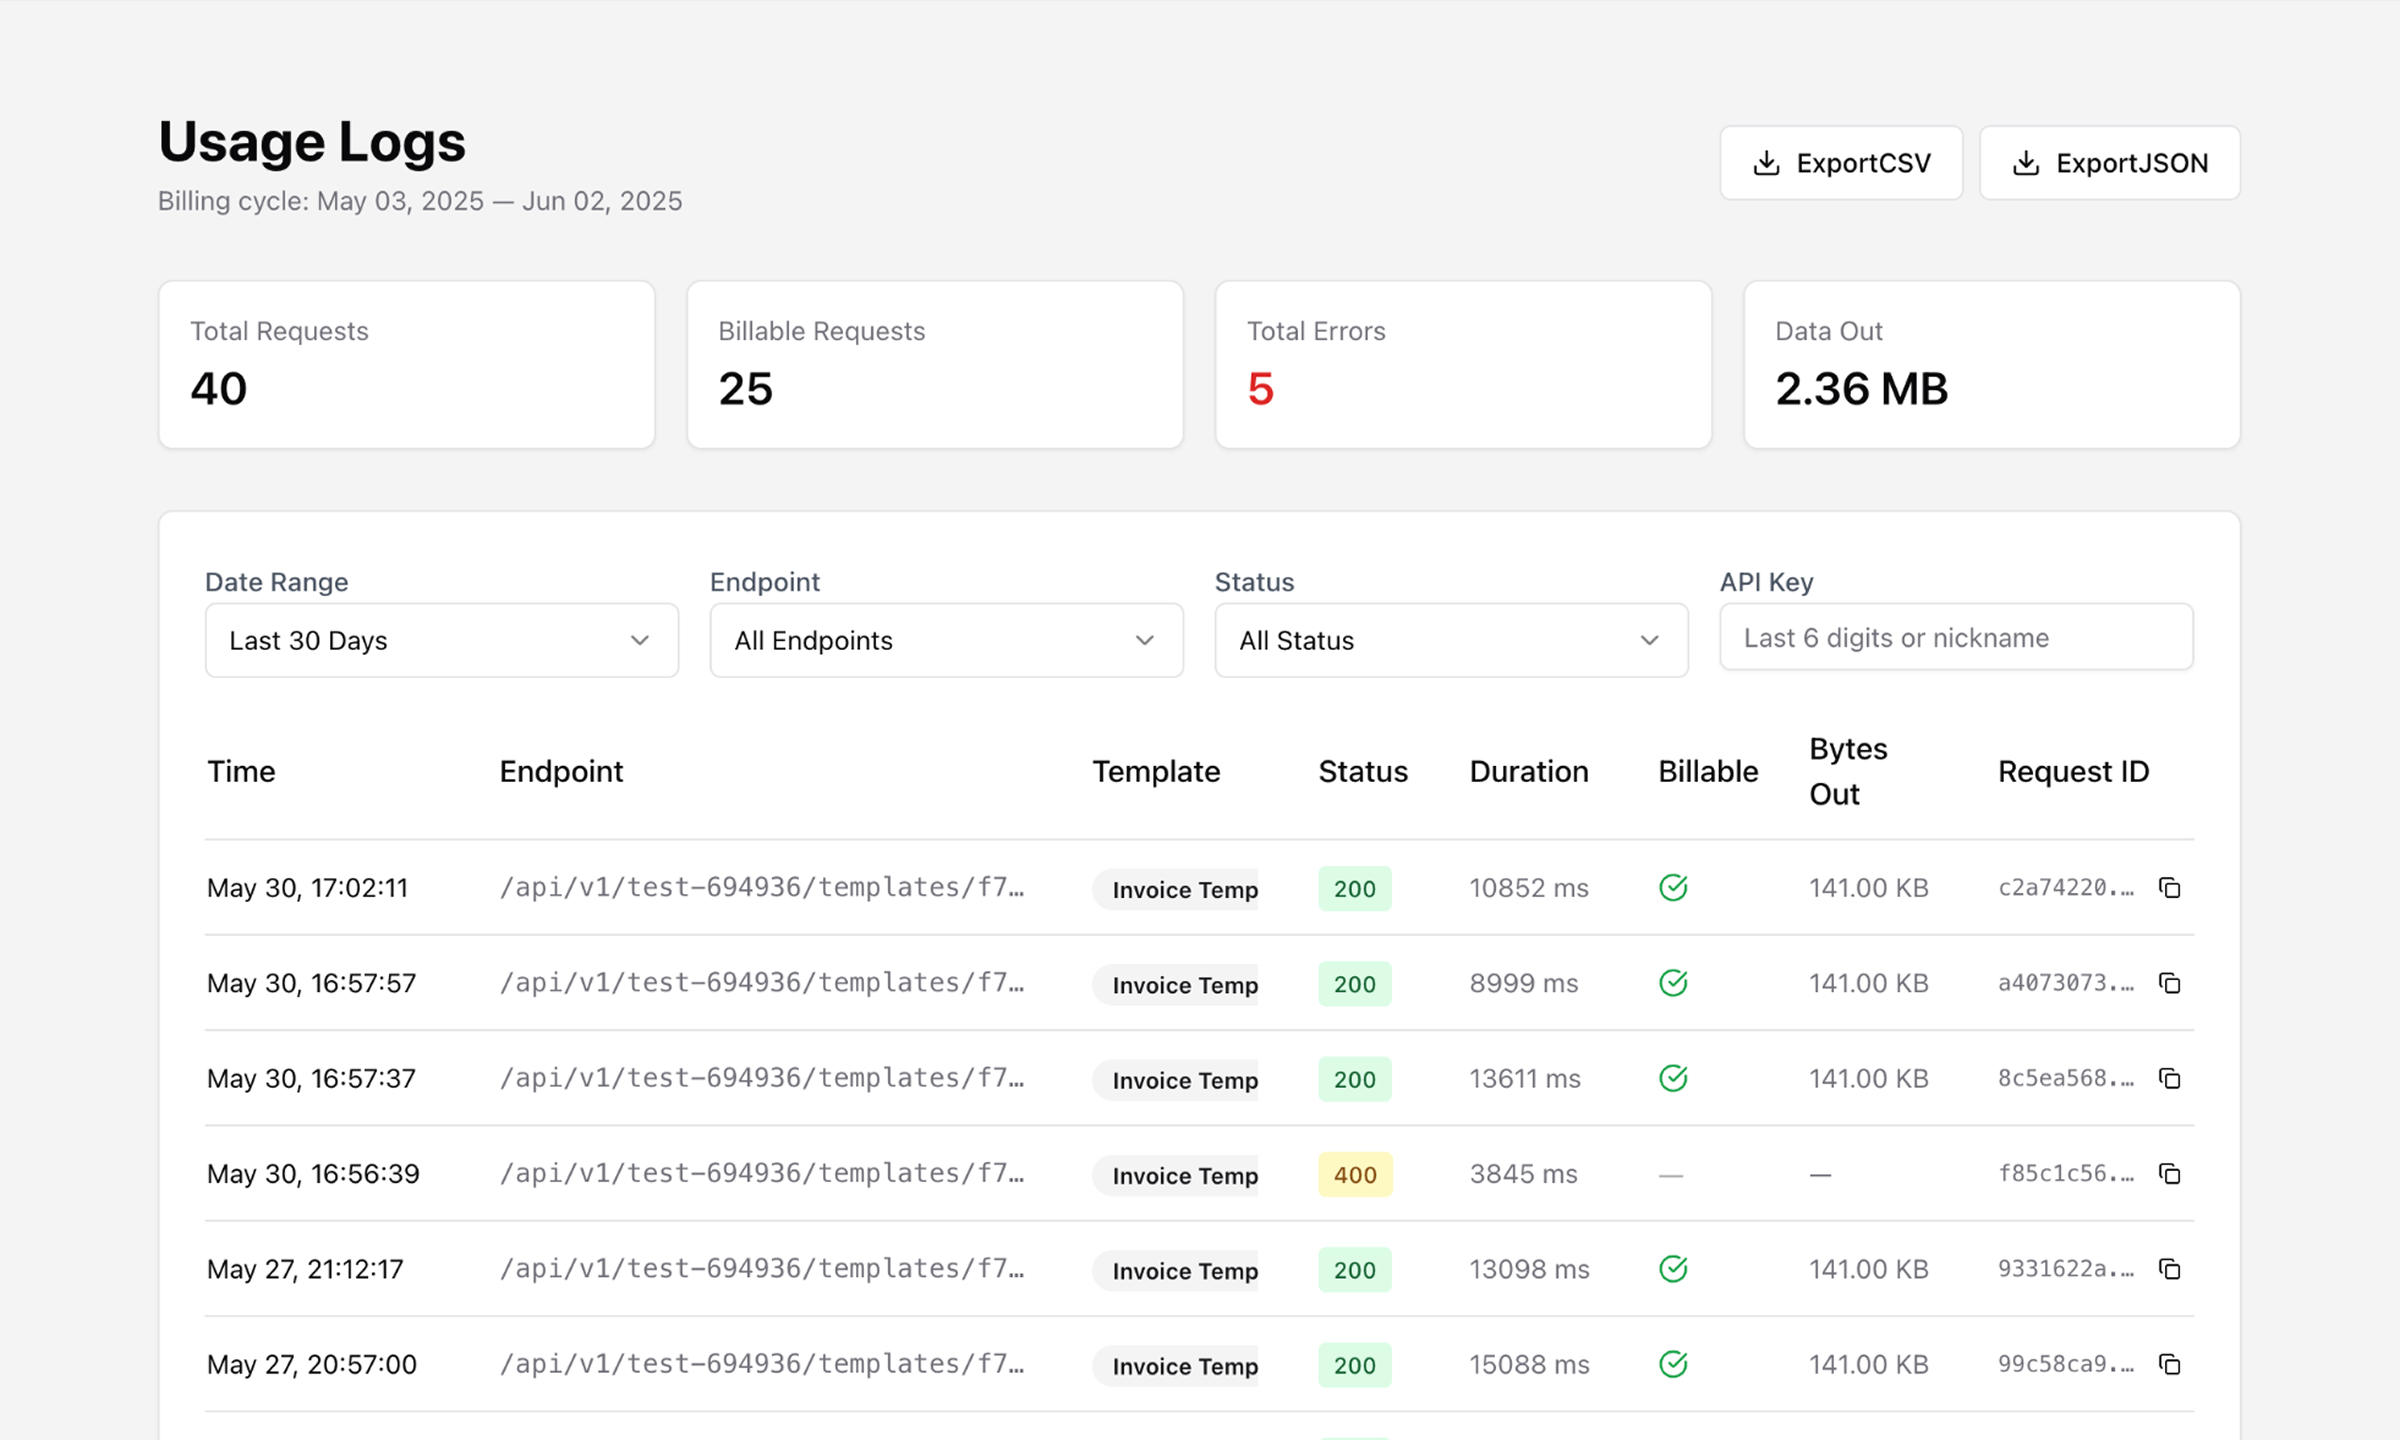Click billable checkmark for May 27, 21:12:17 row

[x=1673, y=1269]
